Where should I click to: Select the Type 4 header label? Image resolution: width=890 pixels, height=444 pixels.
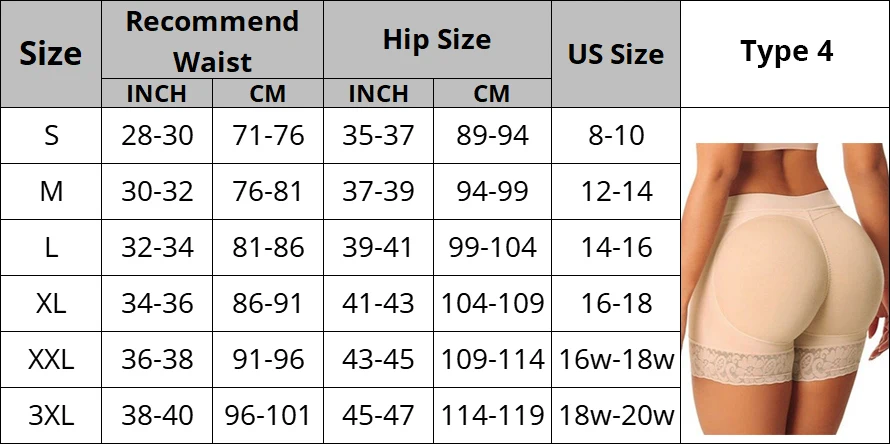[786, 51]
